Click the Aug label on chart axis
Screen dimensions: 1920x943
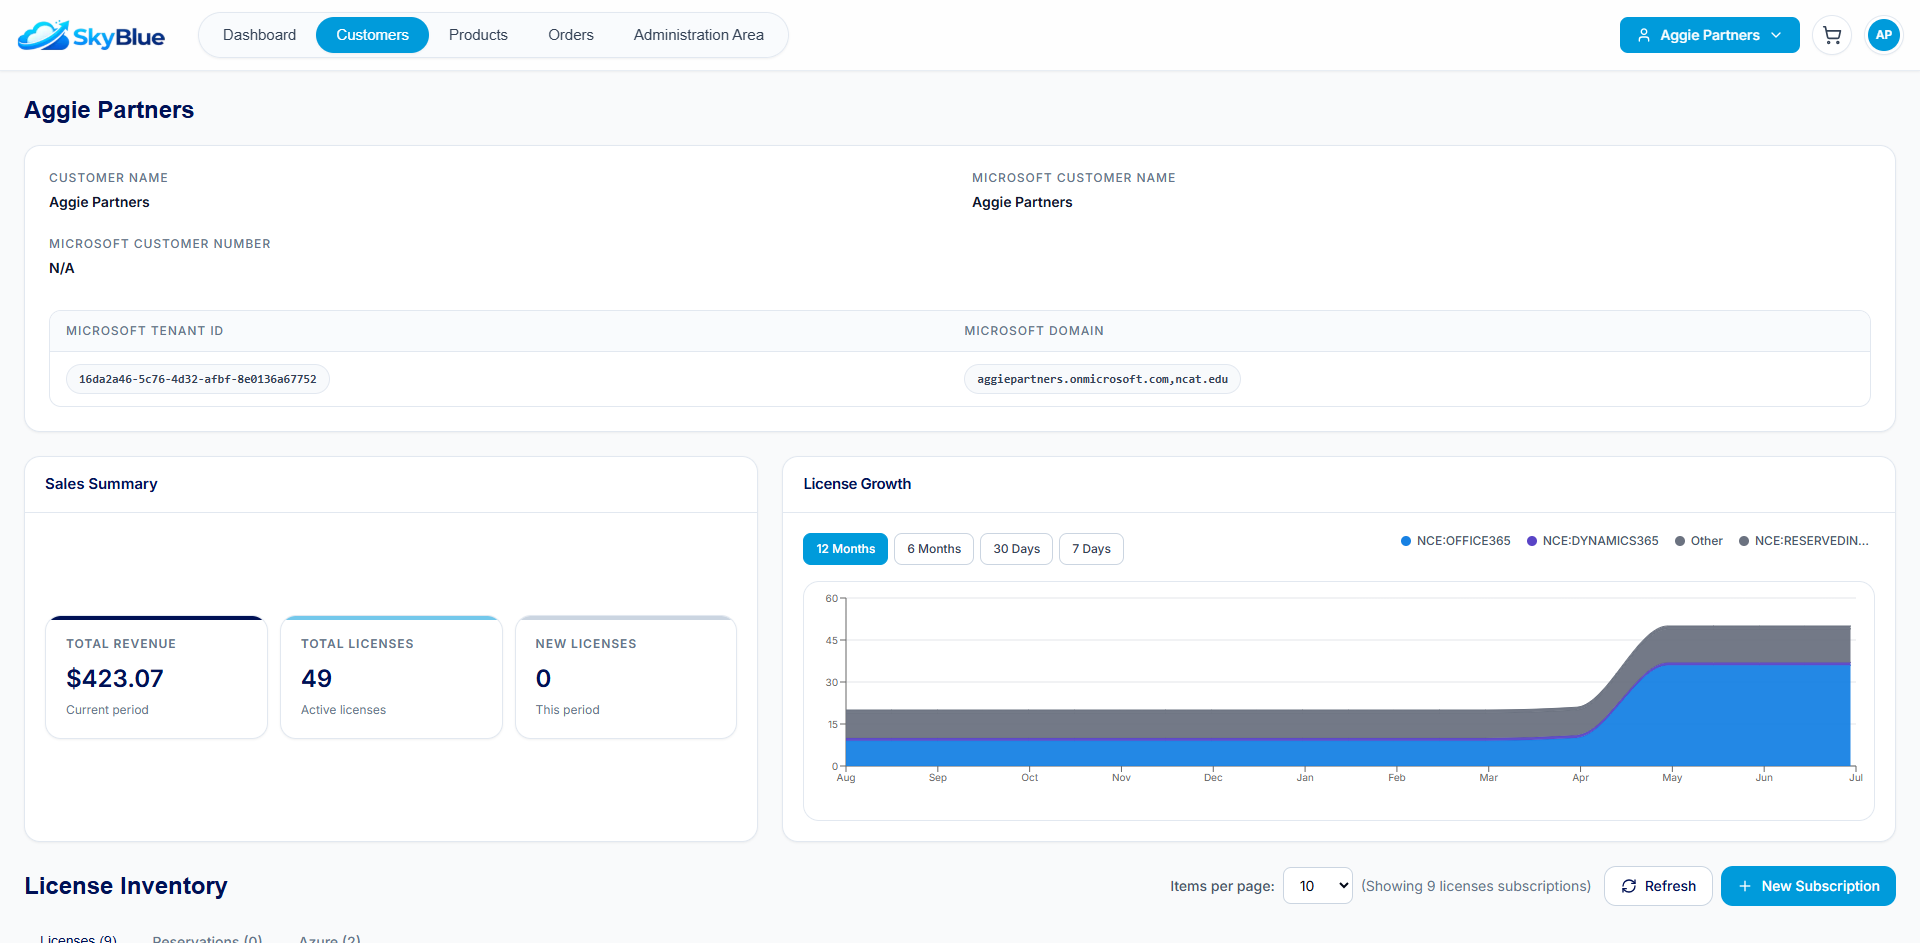click(846, 777)
